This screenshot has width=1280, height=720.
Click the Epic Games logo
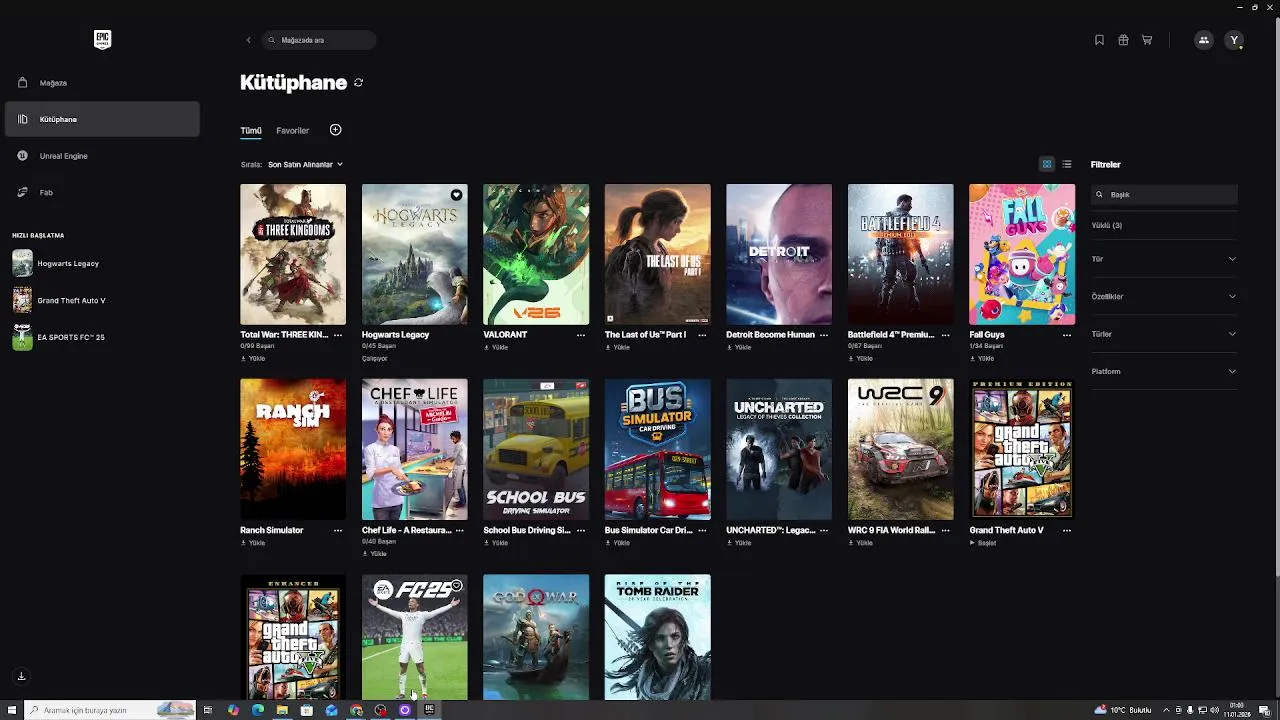pos(102,39)
